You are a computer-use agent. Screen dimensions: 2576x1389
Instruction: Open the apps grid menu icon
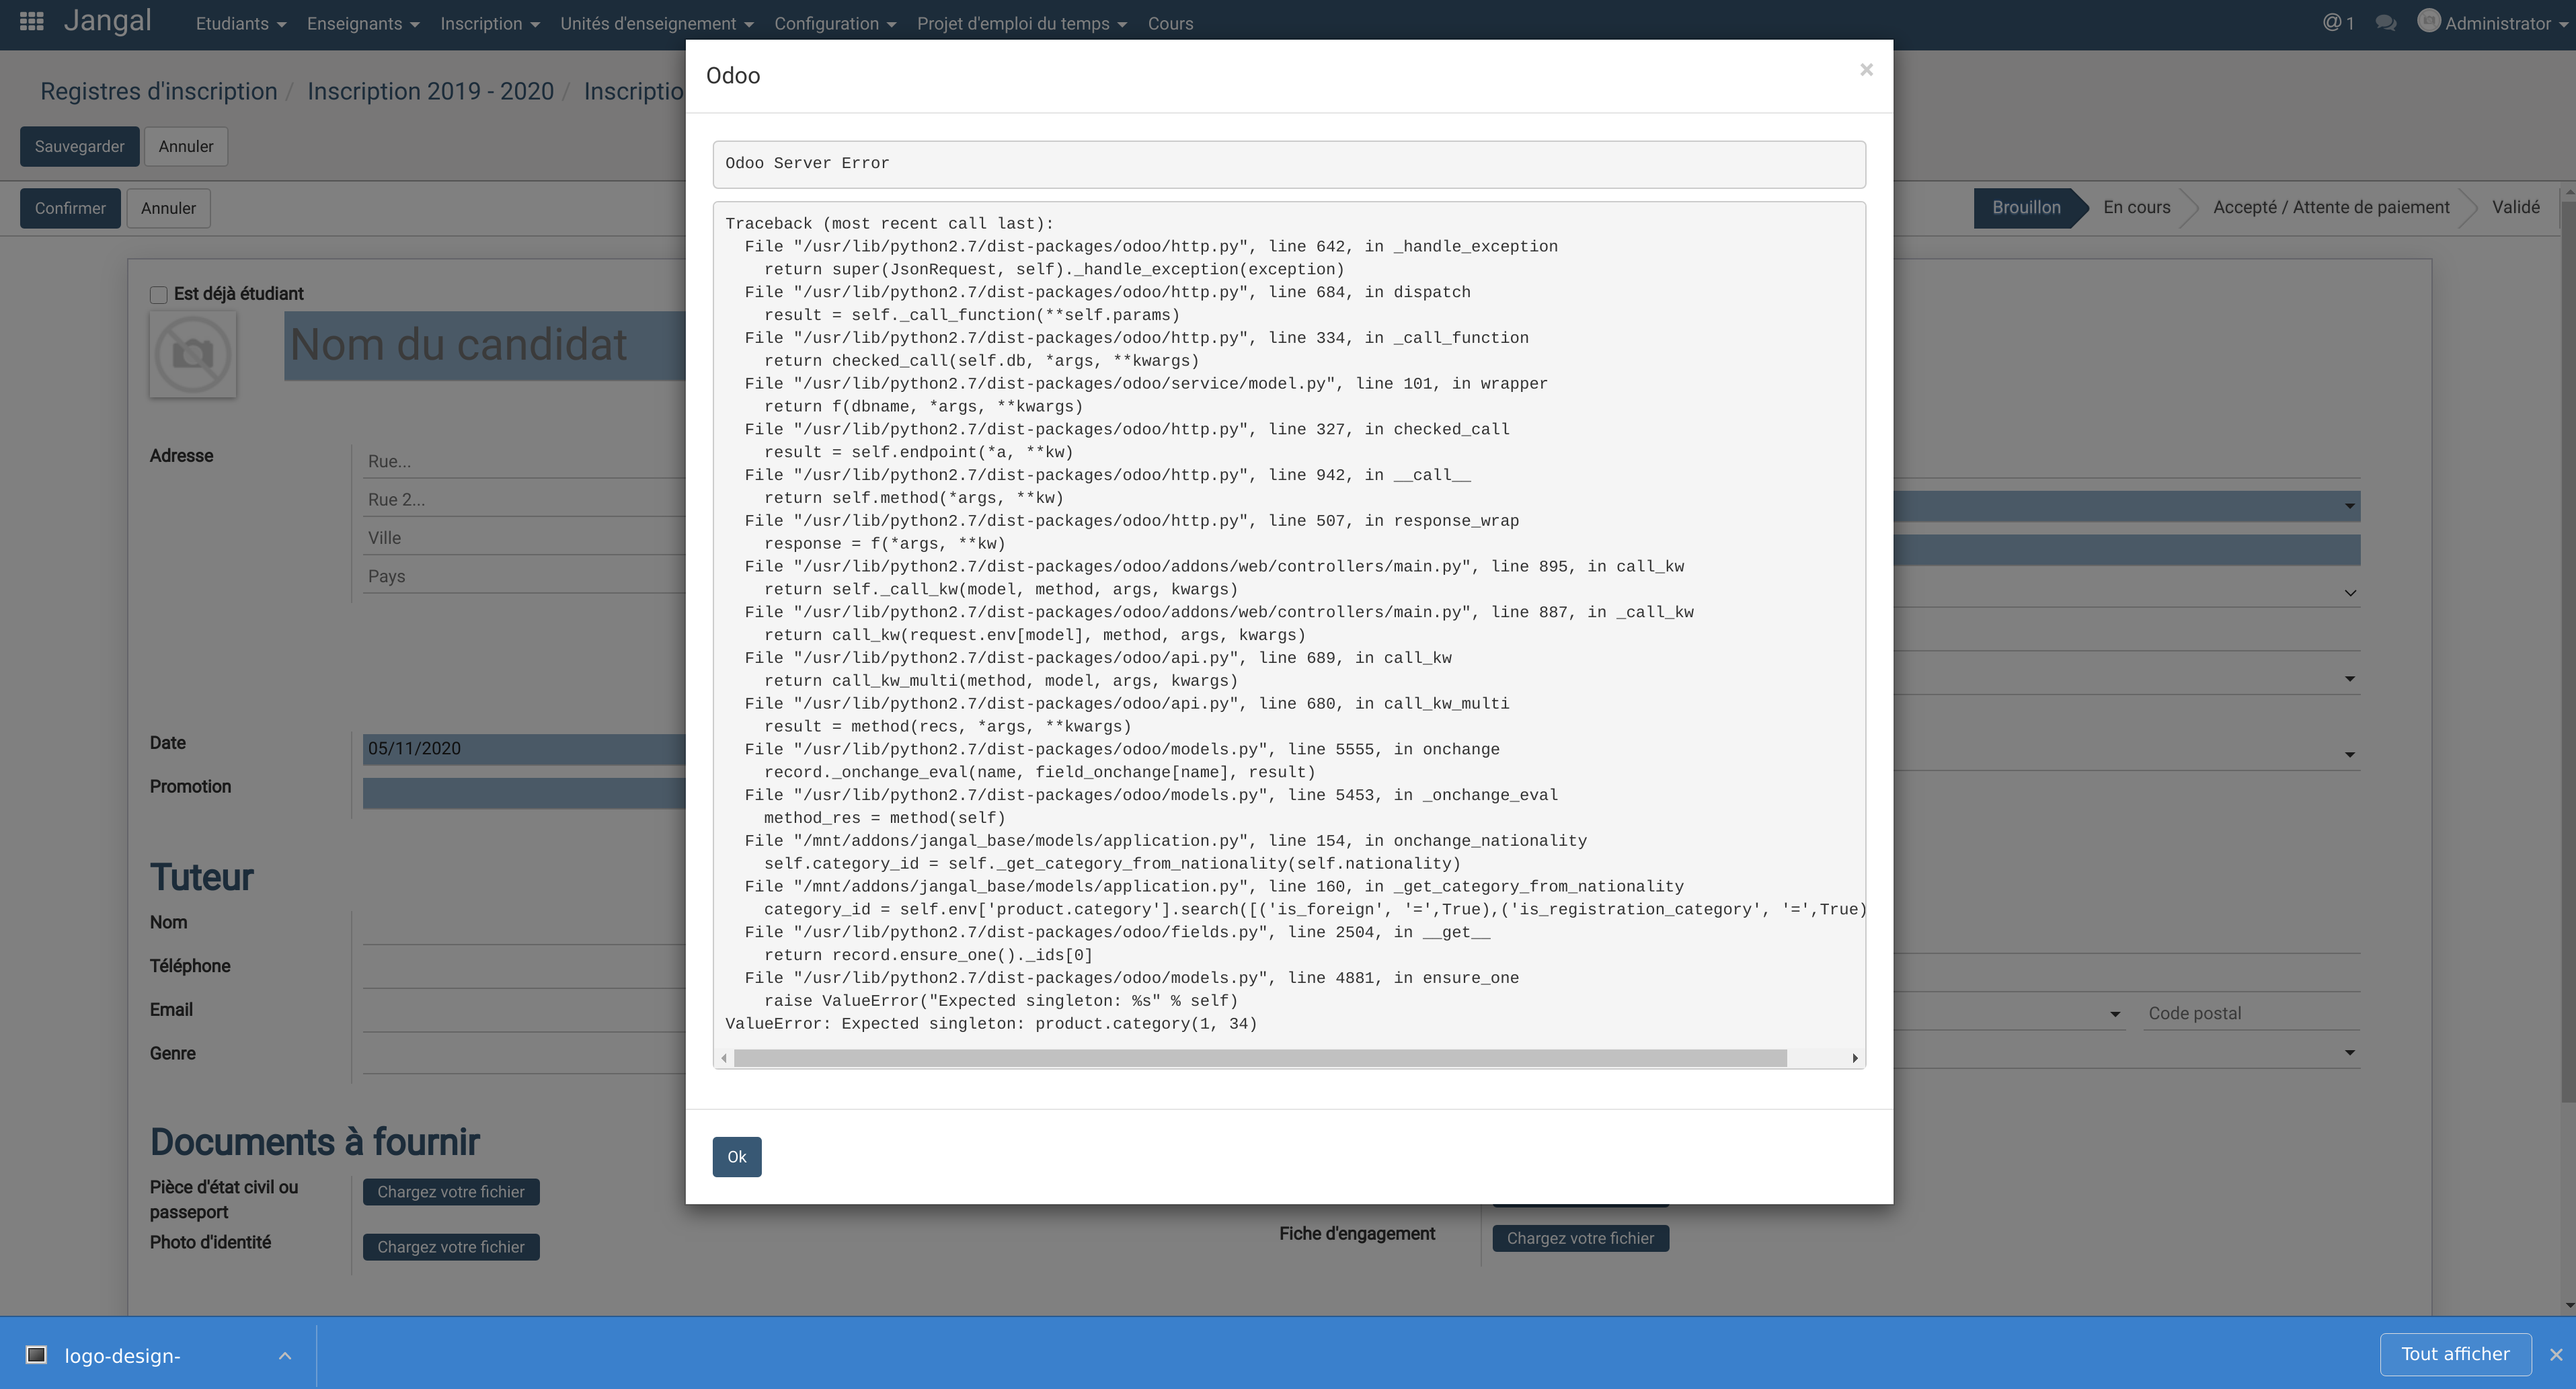31,22
